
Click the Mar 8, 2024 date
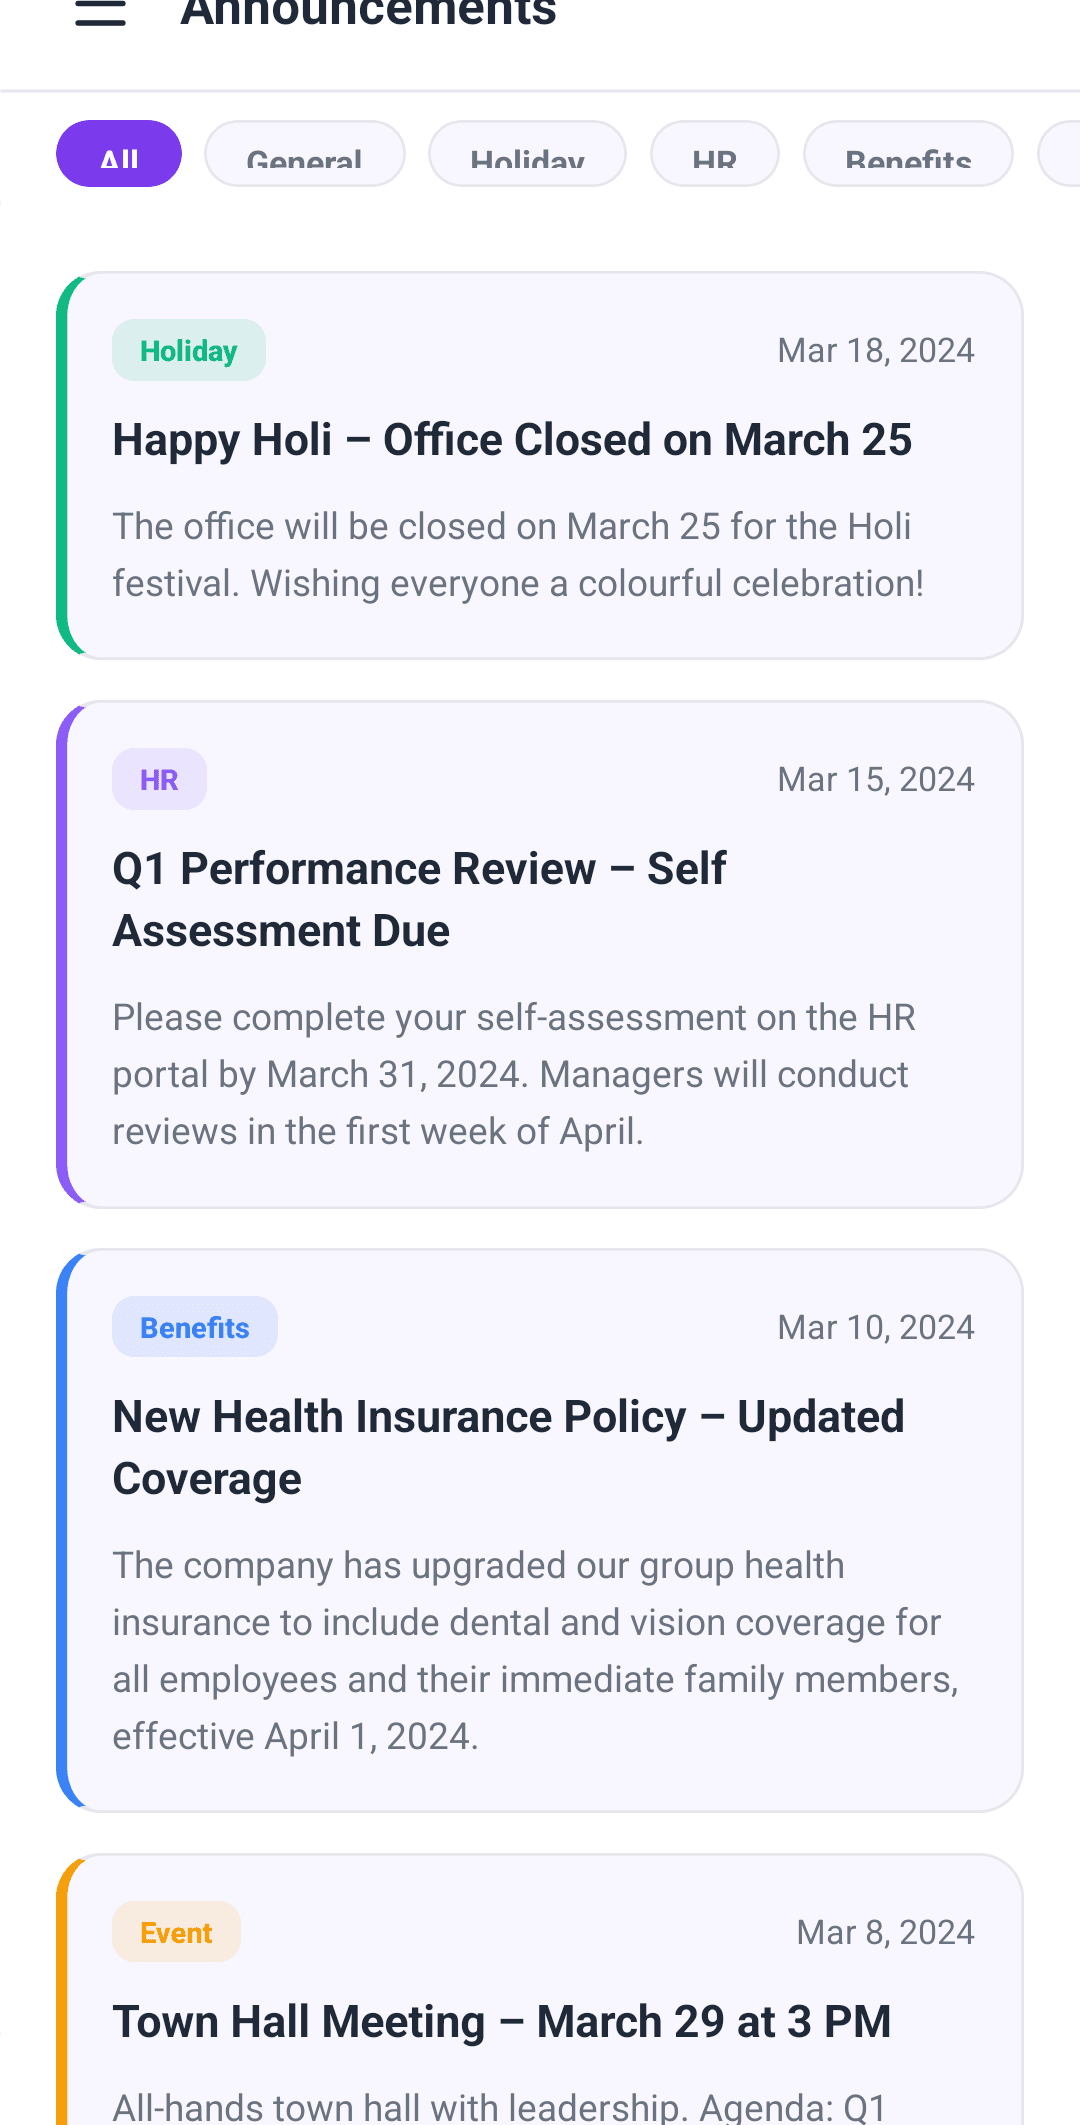click(884, 1933)
